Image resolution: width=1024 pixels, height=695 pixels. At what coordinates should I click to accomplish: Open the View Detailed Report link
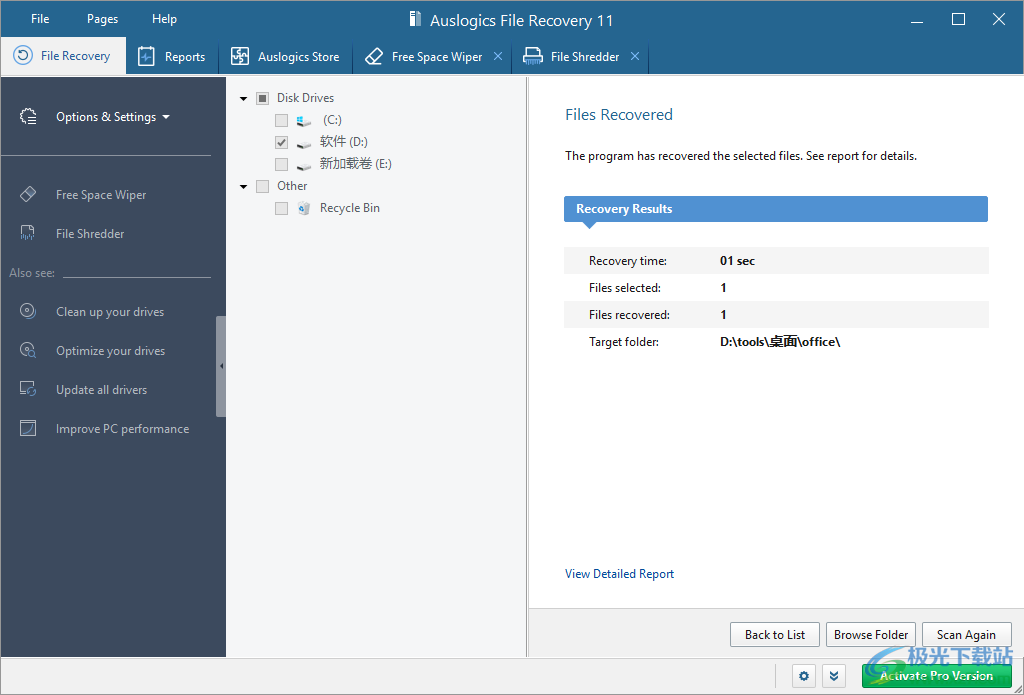coord(619,573)
